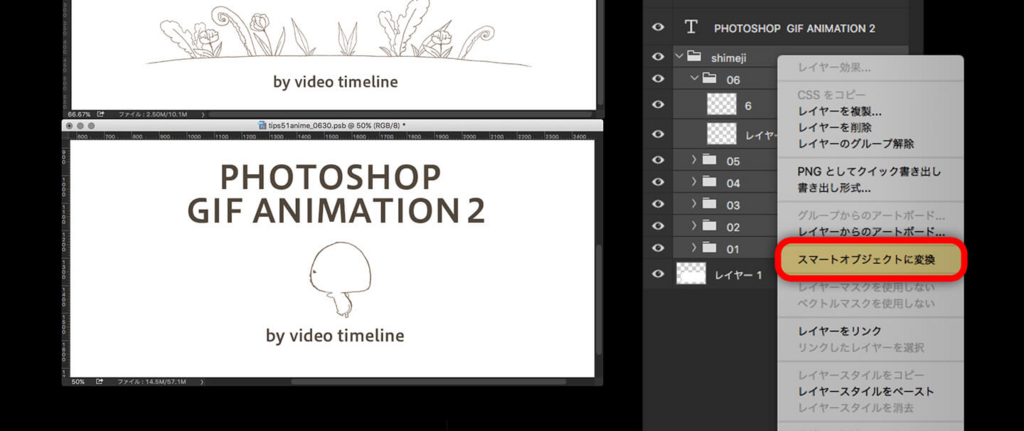The height and width of the screenshot is (431, 1024).
Task: Hide the 04 group
Action: [658, 182]
